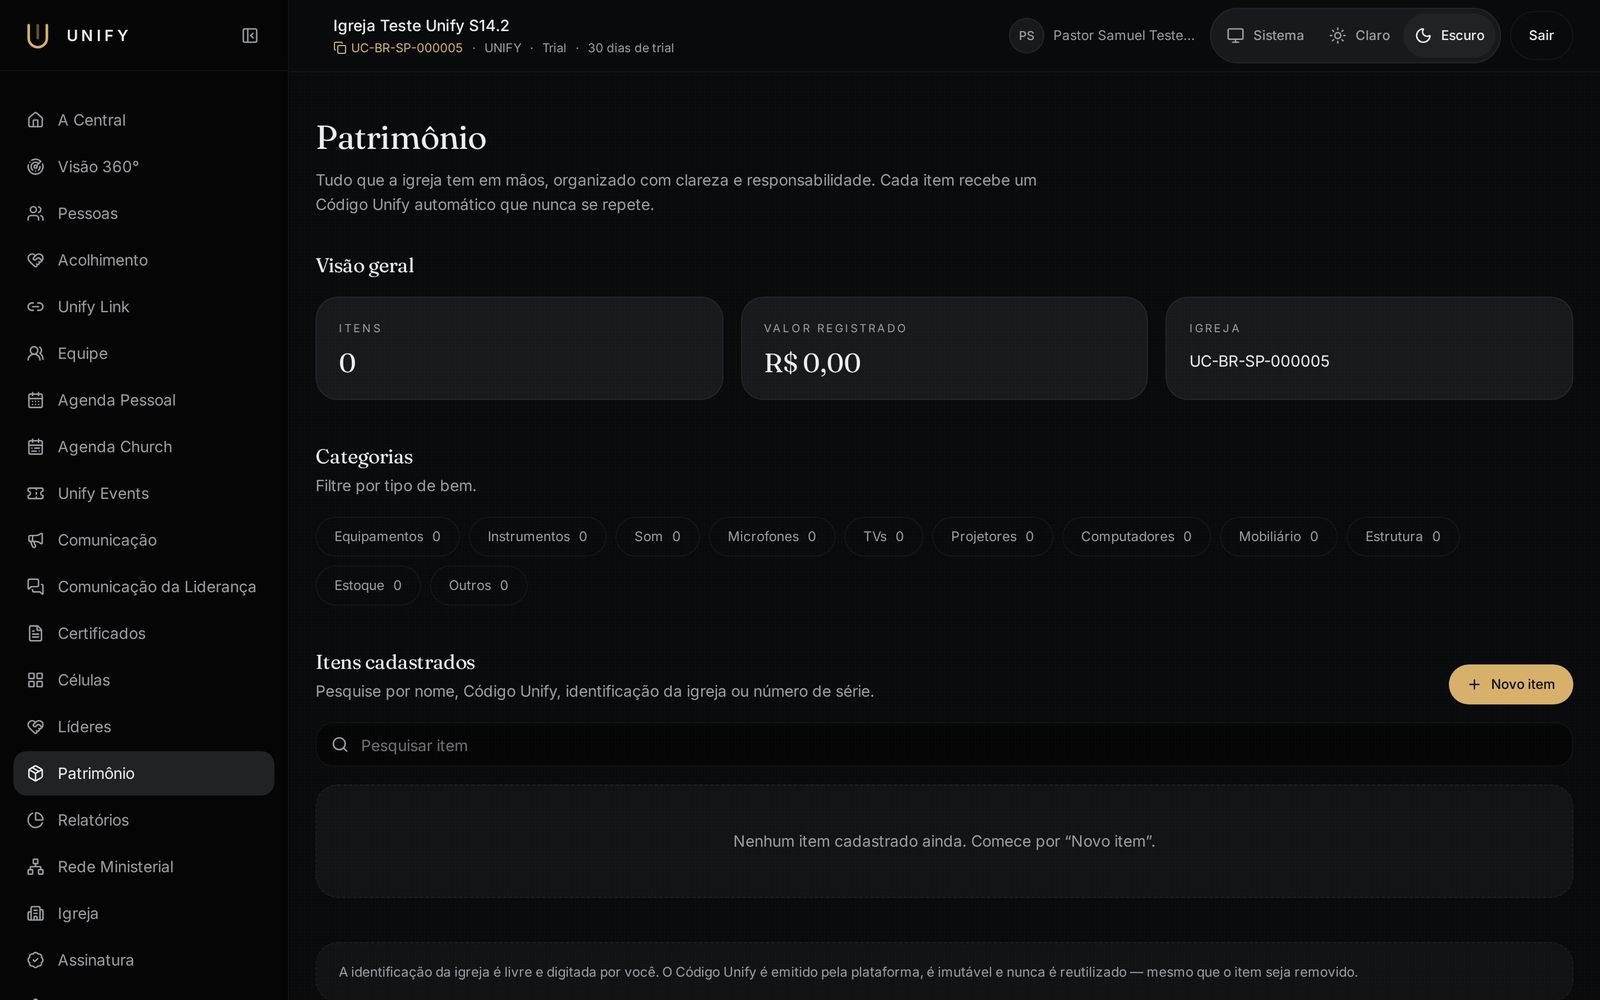Go to Líderes section
Screen dimensions: 1600x1000
[144, 727]
